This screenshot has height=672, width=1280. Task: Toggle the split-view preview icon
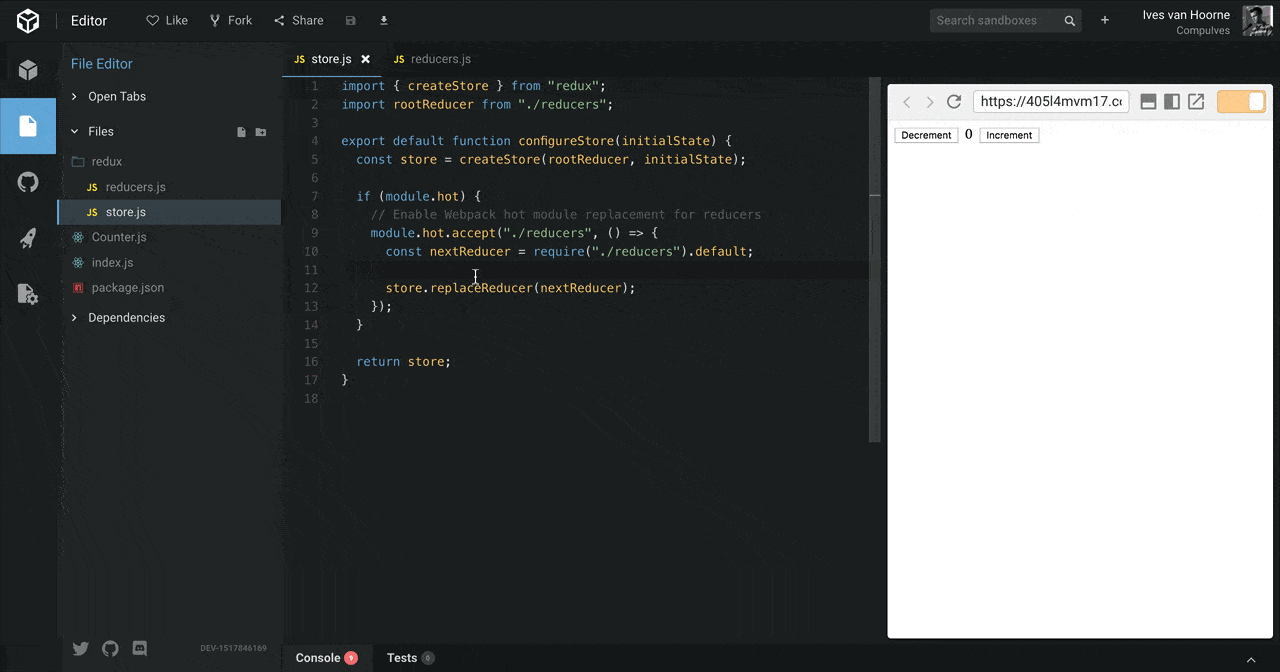point(1171,101)
